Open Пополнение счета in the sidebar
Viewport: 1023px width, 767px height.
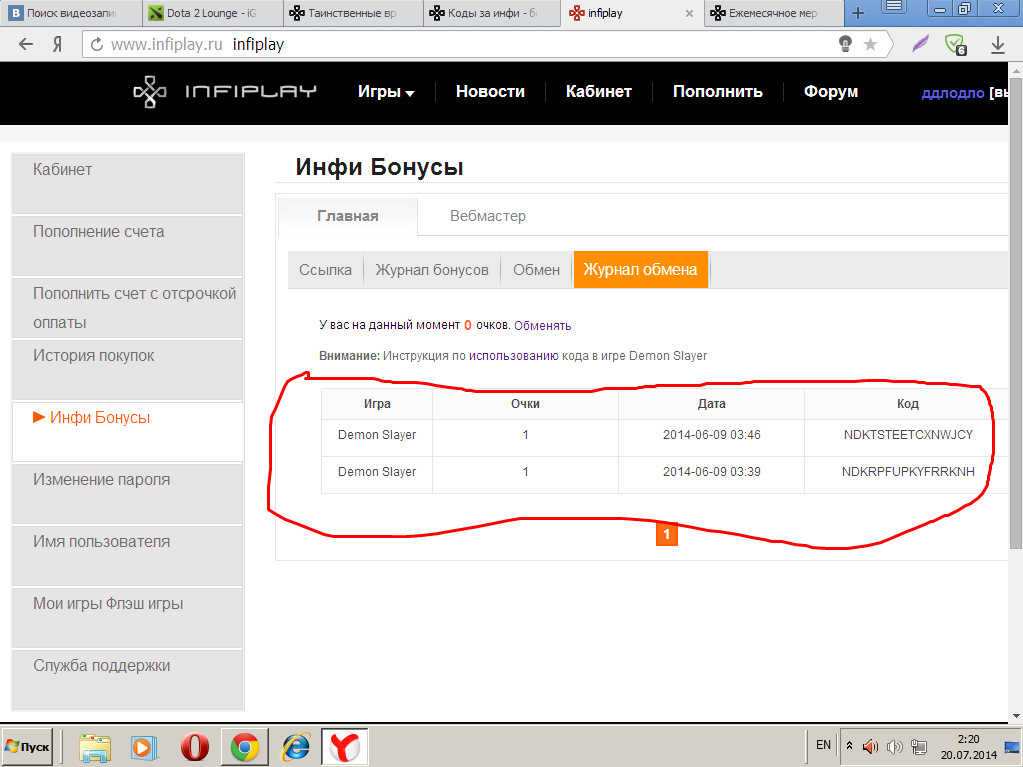(128, 245)
